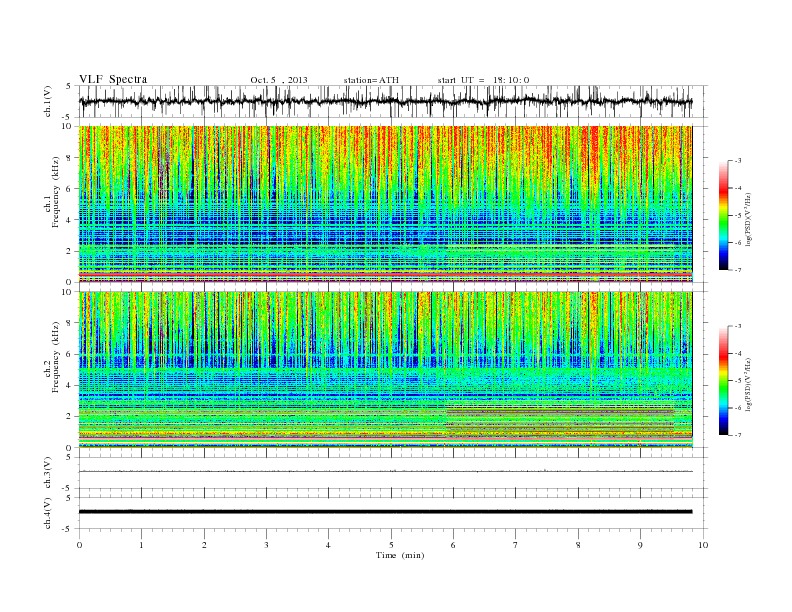792x612 pixels.
Task: Click the "VLF Spectra" plot title
Action: coord(113,79)
